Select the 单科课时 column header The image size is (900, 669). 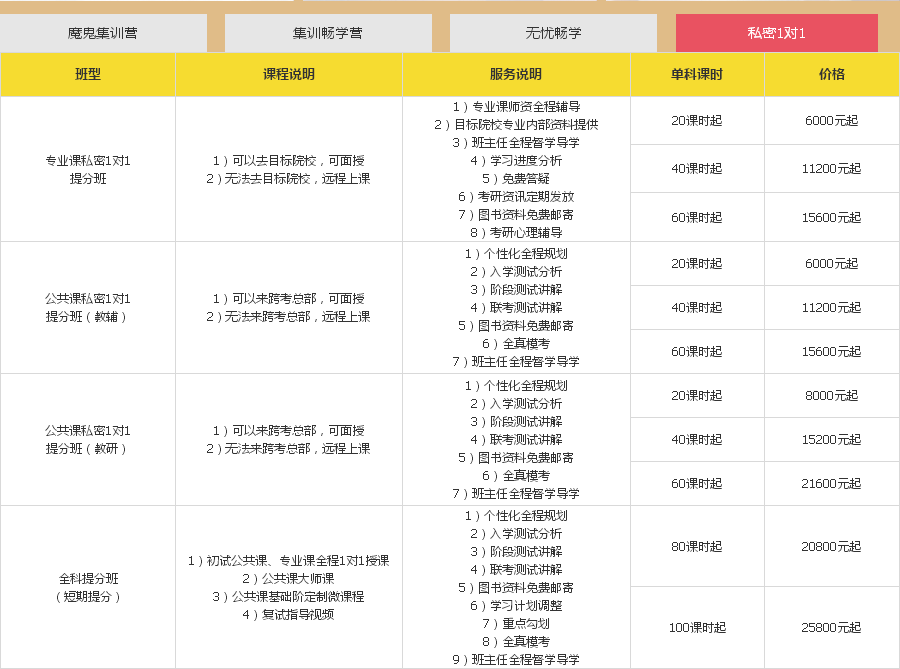tap(697, 74)
